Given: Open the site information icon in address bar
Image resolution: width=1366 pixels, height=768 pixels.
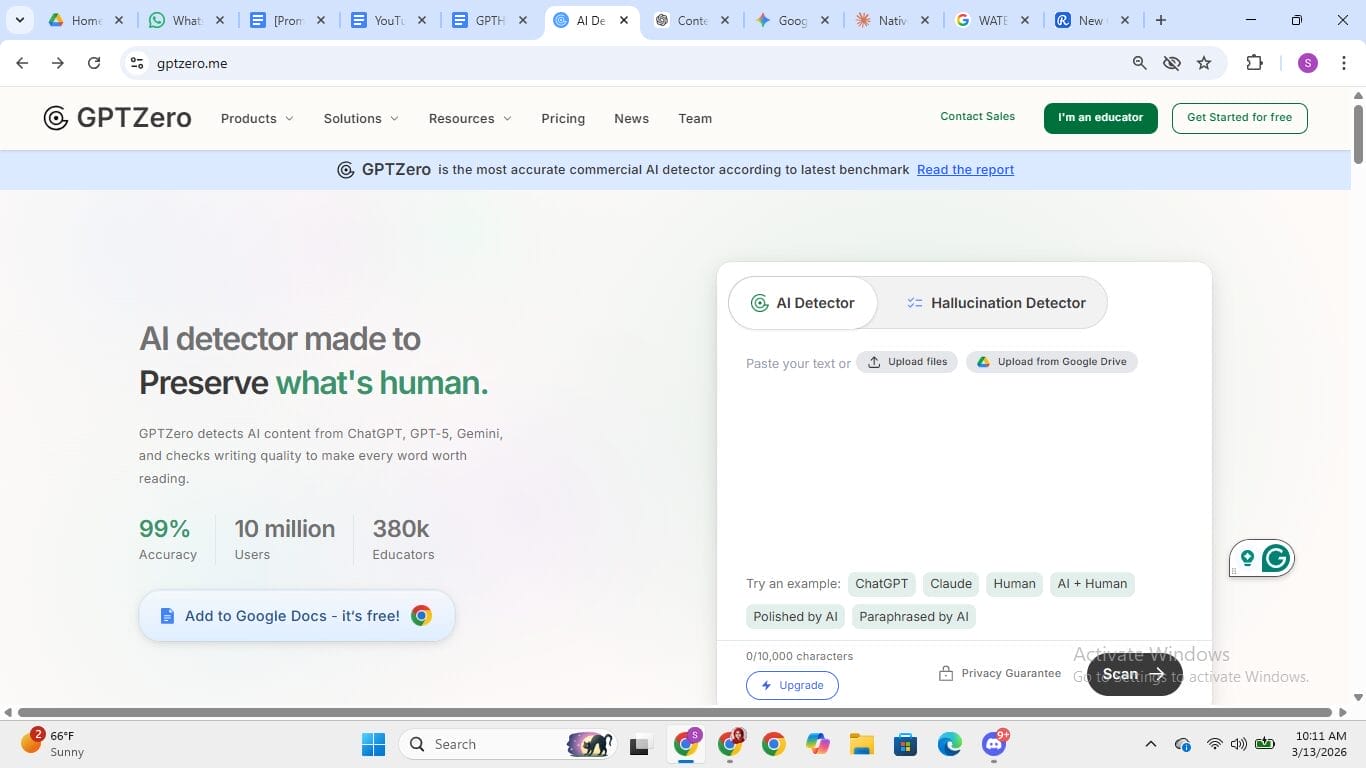Looking at the screenshot, I should coord(137,63).
